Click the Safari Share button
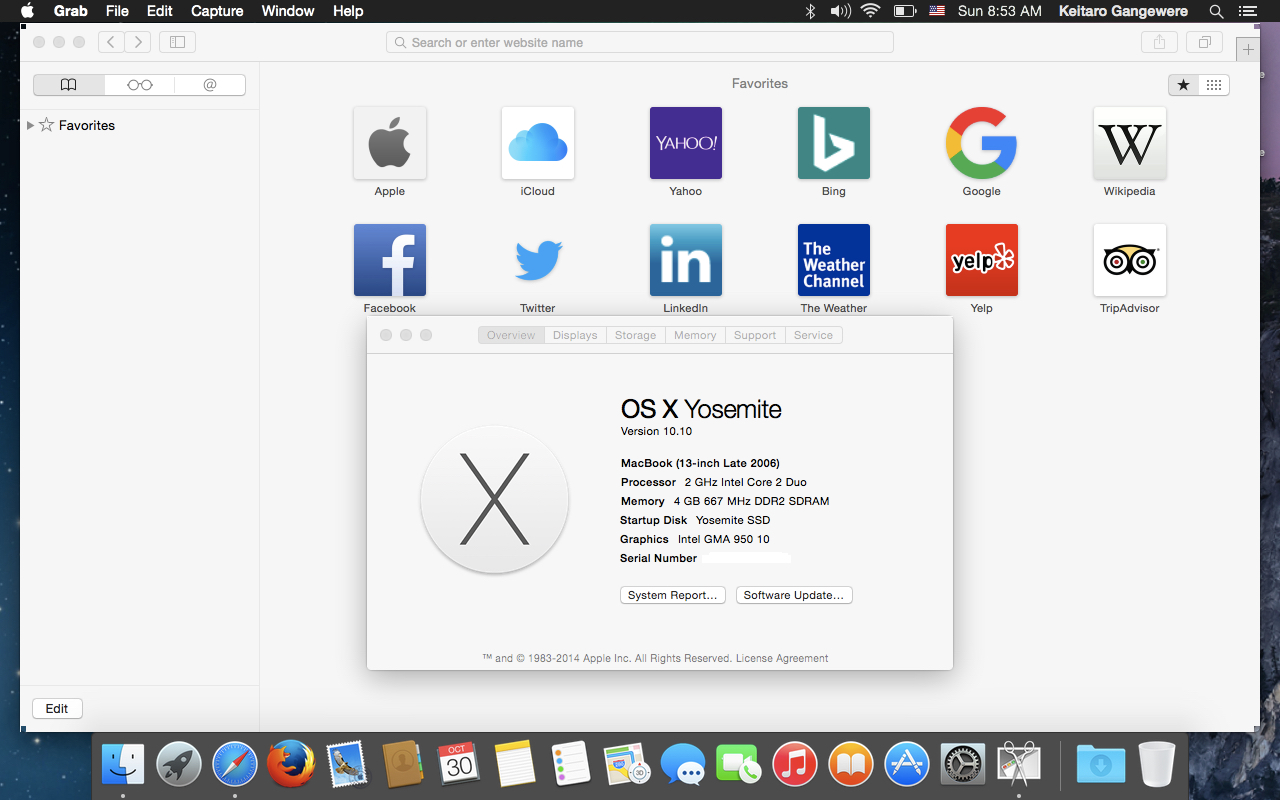 (x=1160, y=42)
